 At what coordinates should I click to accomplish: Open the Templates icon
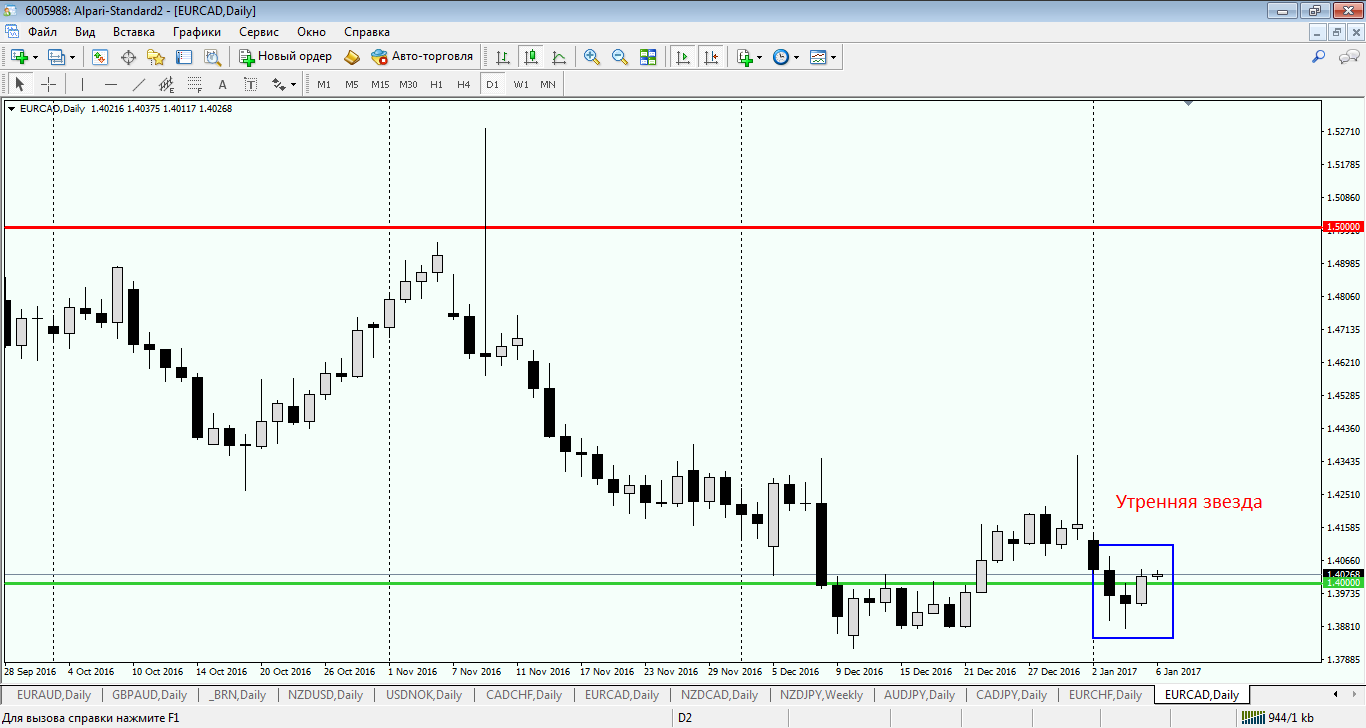(x=818, y=57)
